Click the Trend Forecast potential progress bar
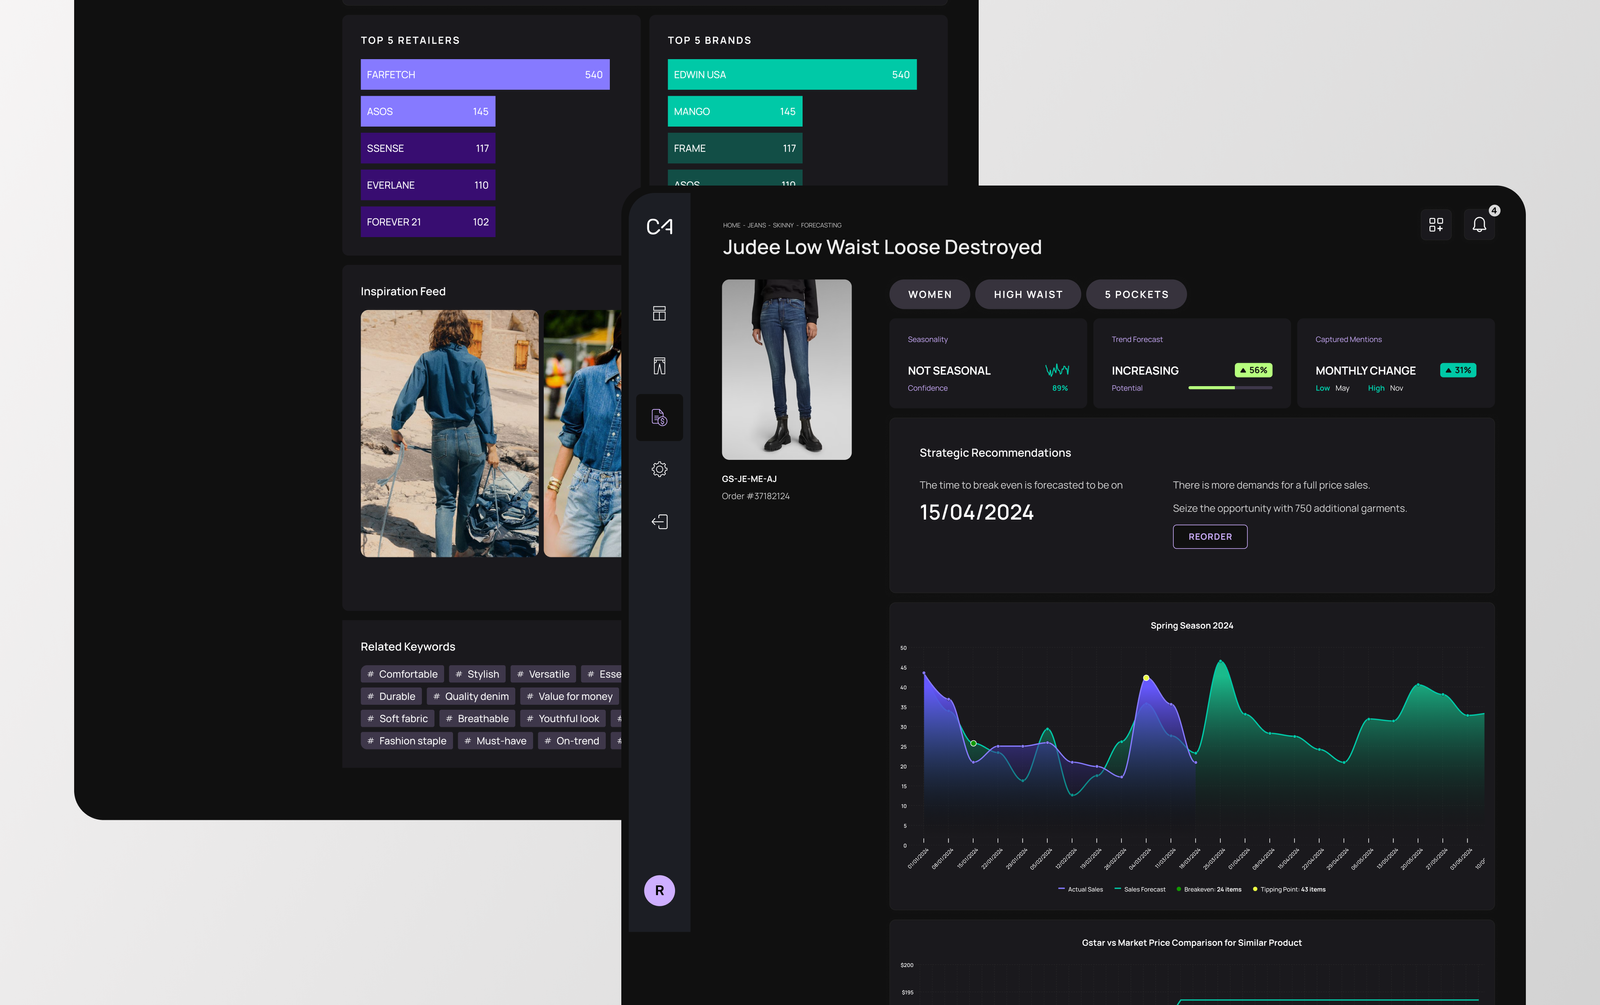Image resolution: width=1600 pixels, height=1005 pixels. pyautogui.click(x=1229, y=388)
